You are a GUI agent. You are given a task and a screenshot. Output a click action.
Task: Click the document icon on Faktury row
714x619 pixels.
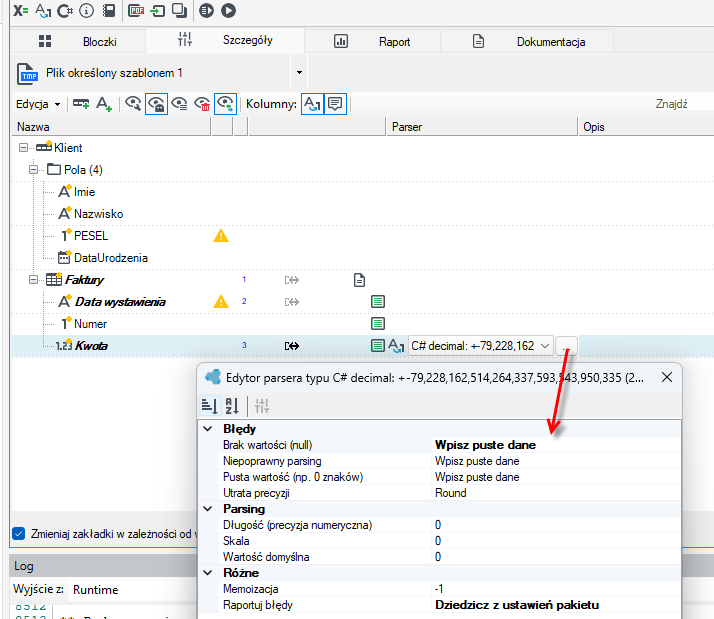pyautogui.click(x=359, y=280)
